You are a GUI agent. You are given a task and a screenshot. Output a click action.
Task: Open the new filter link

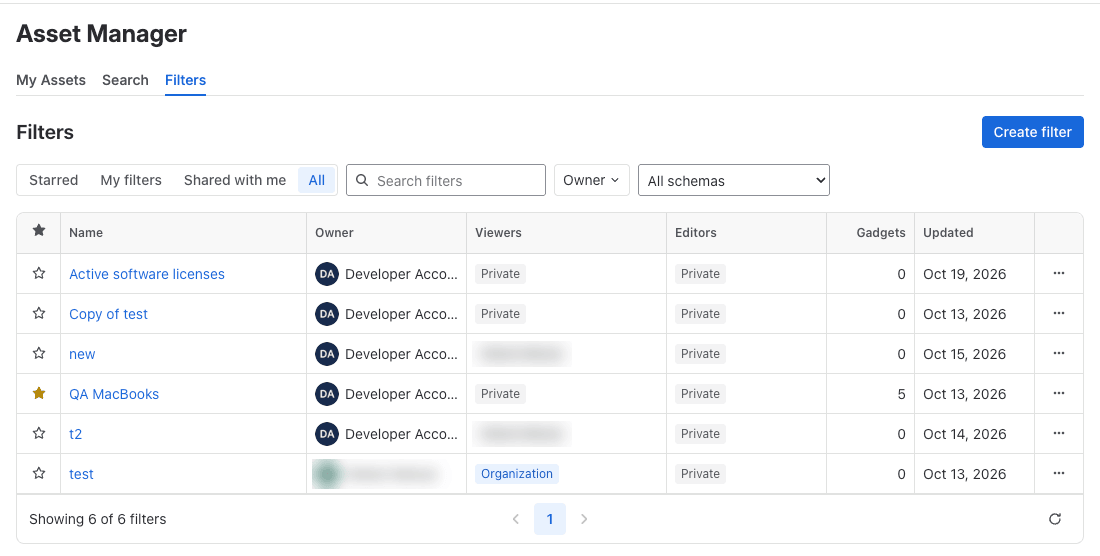click(x=82, y=354)
